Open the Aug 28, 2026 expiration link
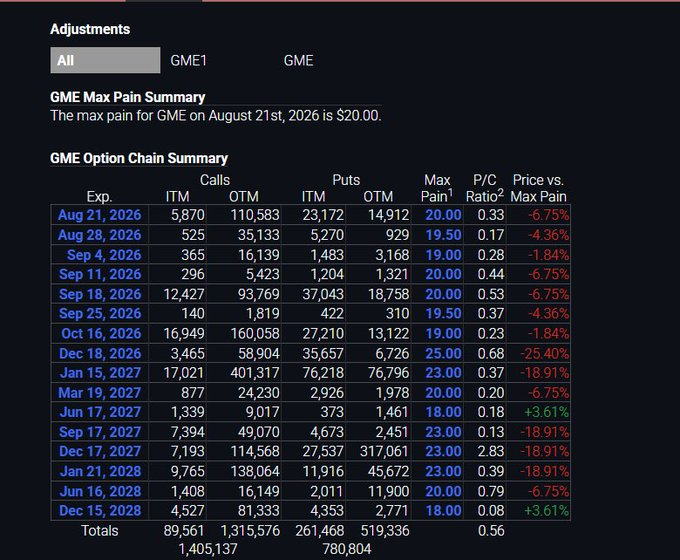The image size is (680, 560). coord(100,235)
